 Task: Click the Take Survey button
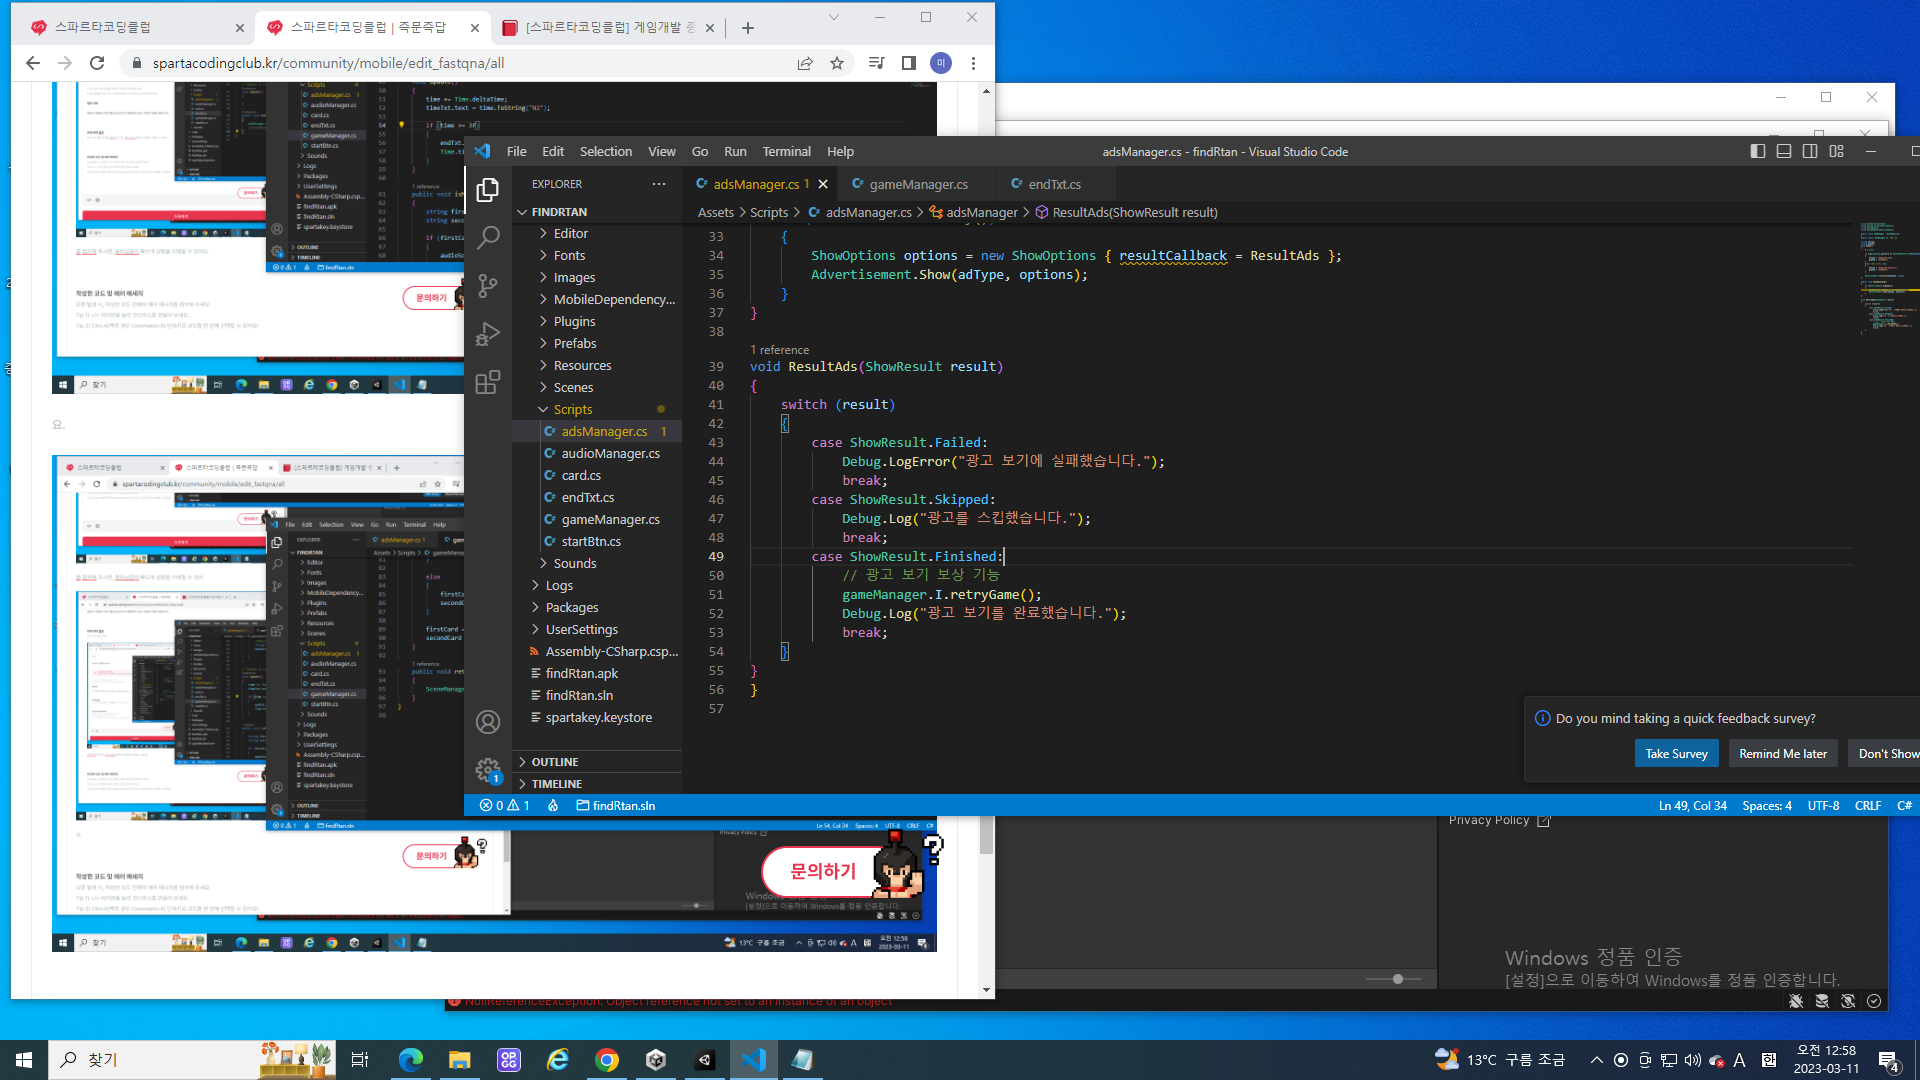pos(1676,754)
